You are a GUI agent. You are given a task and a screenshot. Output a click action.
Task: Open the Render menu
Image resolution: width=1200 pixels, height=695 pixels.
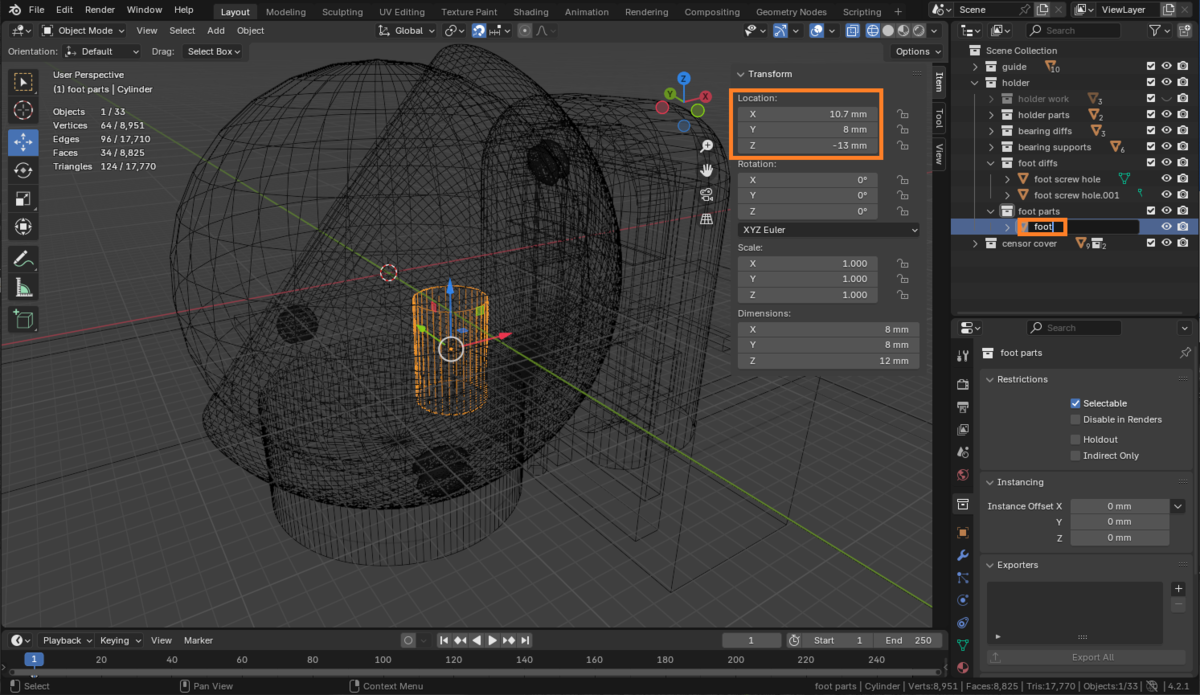tap(100, 9)
